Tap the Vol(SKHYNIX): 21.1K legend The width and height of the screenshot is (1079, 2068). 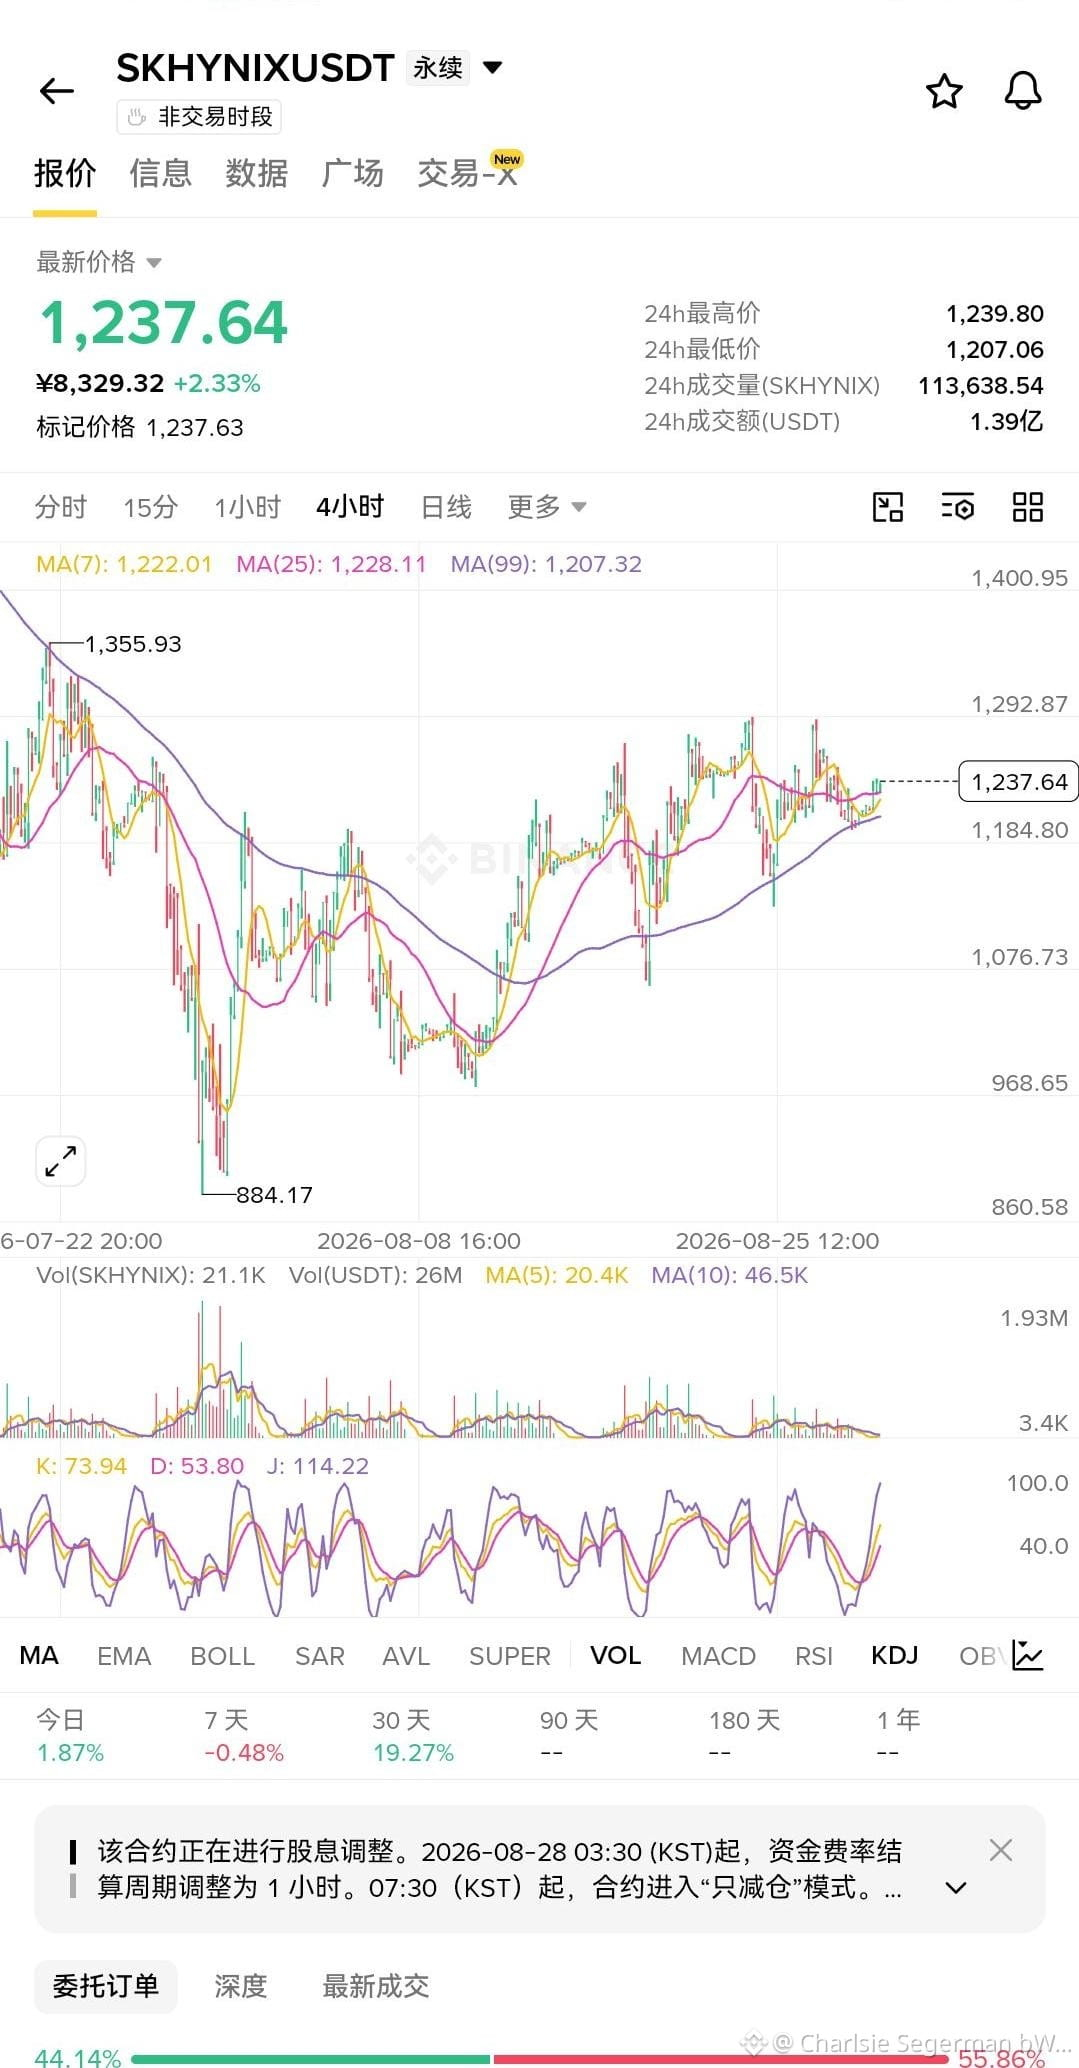(151, 1275)
